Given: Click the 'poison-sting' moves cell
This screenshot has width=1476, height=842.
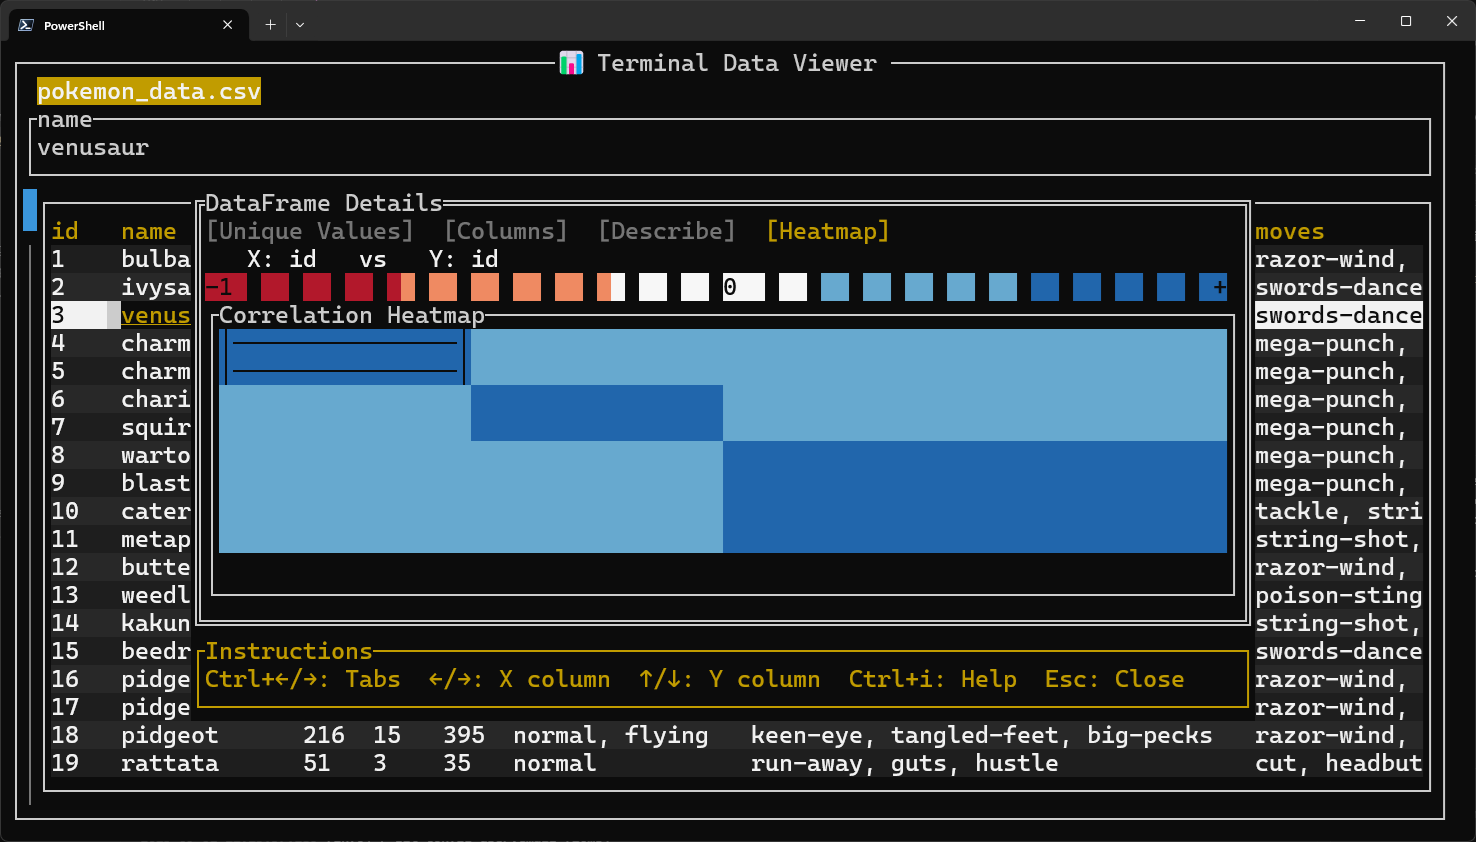Looking at the screenshot, I should tap(1339, 595).
